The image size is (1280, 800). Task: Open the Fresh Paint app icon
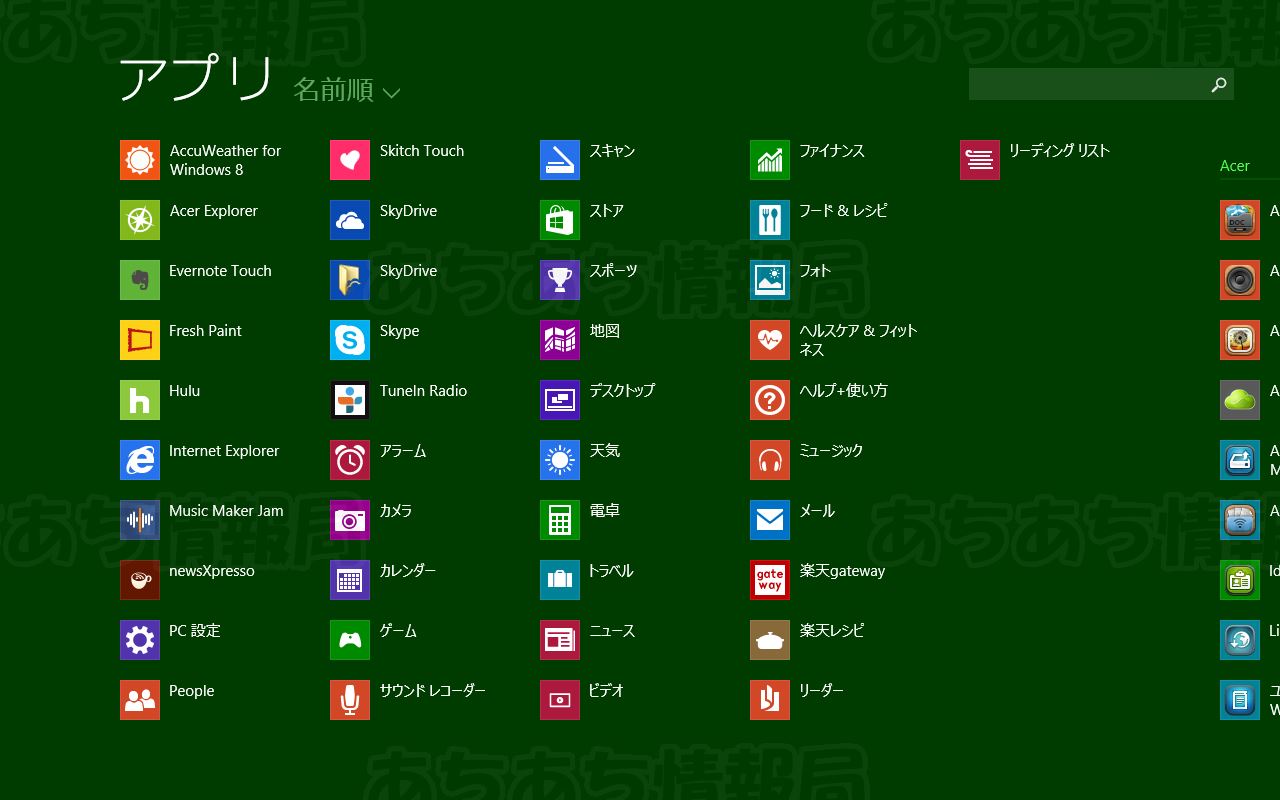click(x=140, y=340)
